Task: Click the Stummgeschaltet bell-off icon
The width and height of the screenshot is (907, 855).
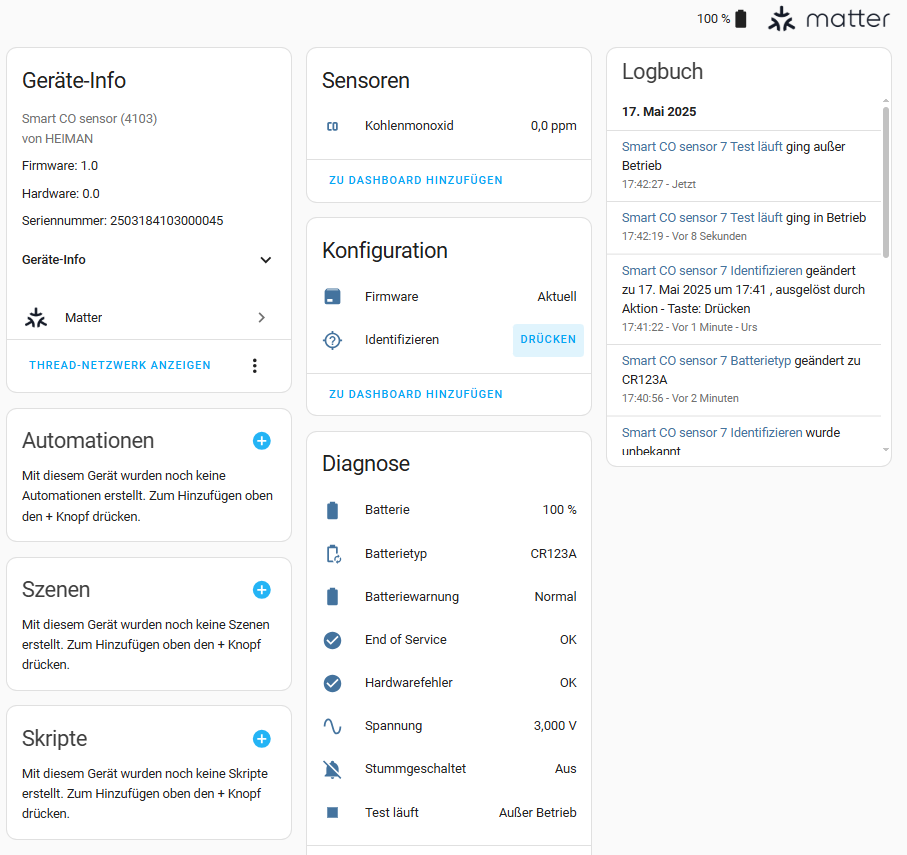Action: pos(333,769)
